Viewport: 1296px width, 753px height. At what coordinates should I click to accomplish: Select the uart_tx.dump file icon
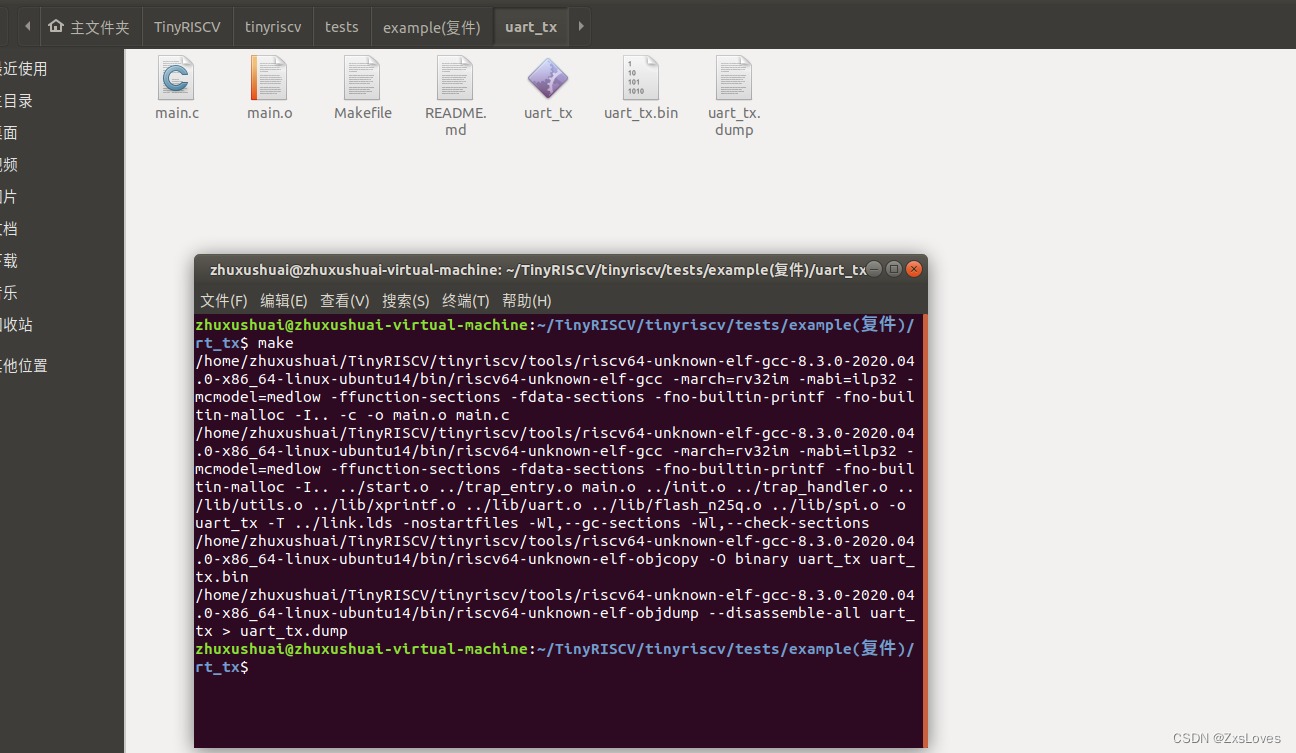pyautogui.click(x=734, y=77)
